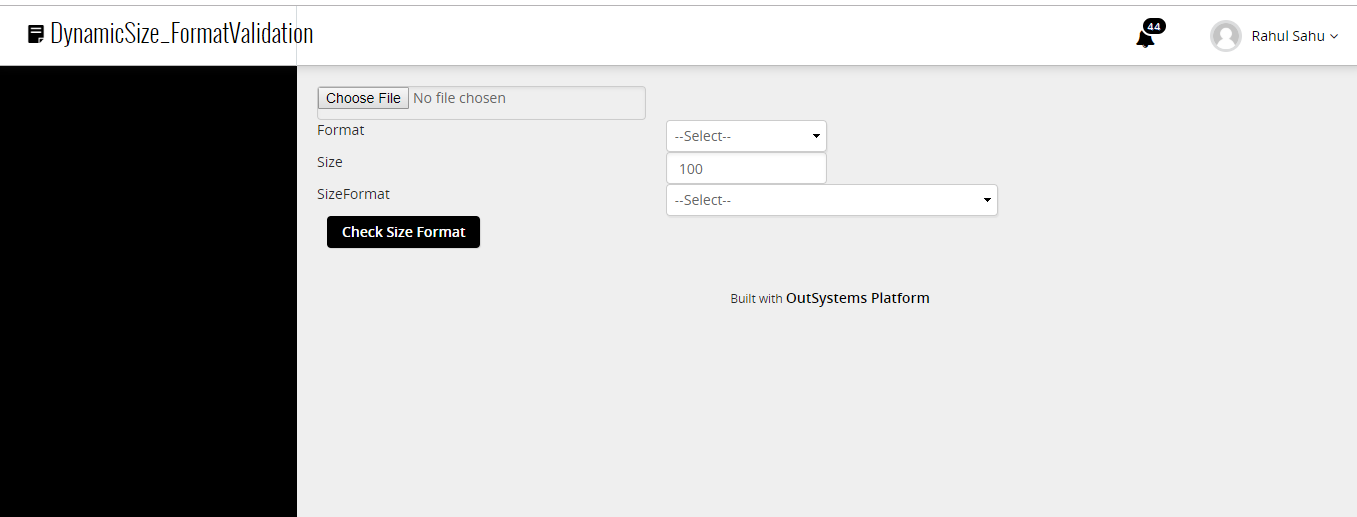This screenshot has width=1357, height=517.
Task: Click the notification bell icon
Action: pyautogui.click(x=1145, y=39)
